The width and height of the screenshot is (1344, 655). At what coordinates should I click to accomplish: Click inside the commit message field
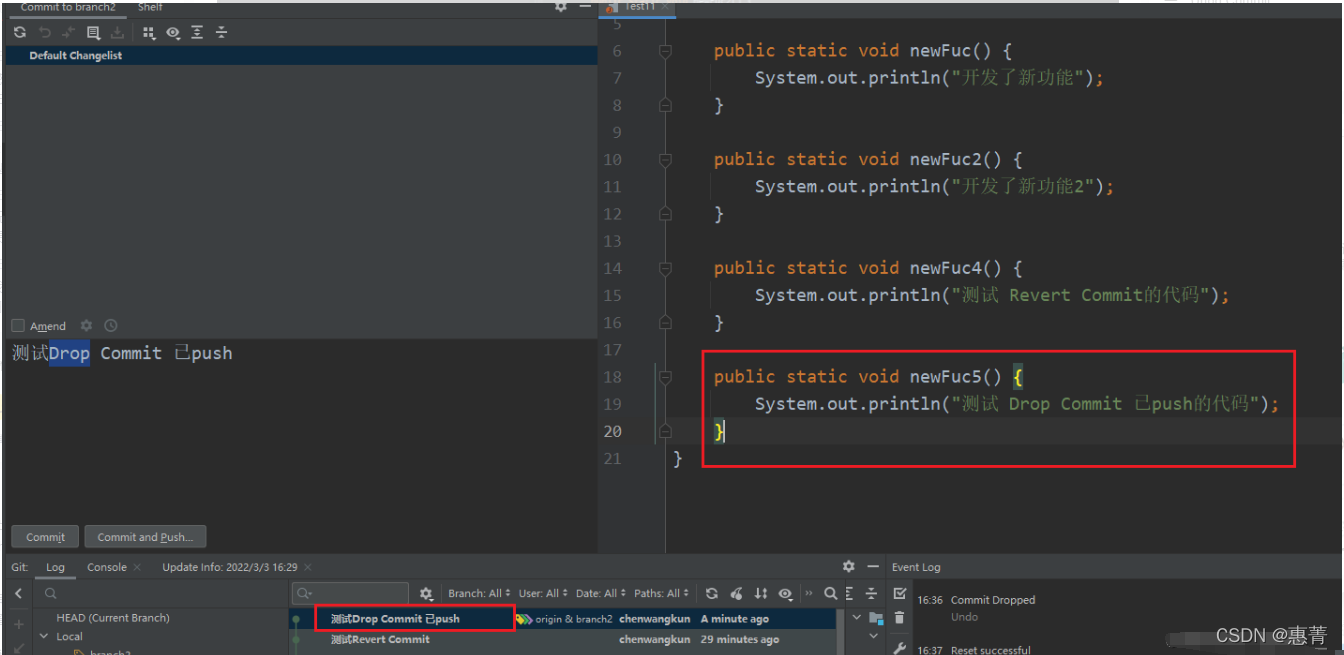coord(300,430)
